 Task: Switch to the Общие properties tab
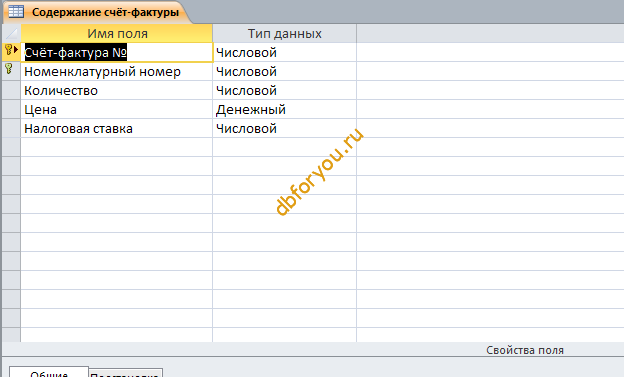[49, 373]
